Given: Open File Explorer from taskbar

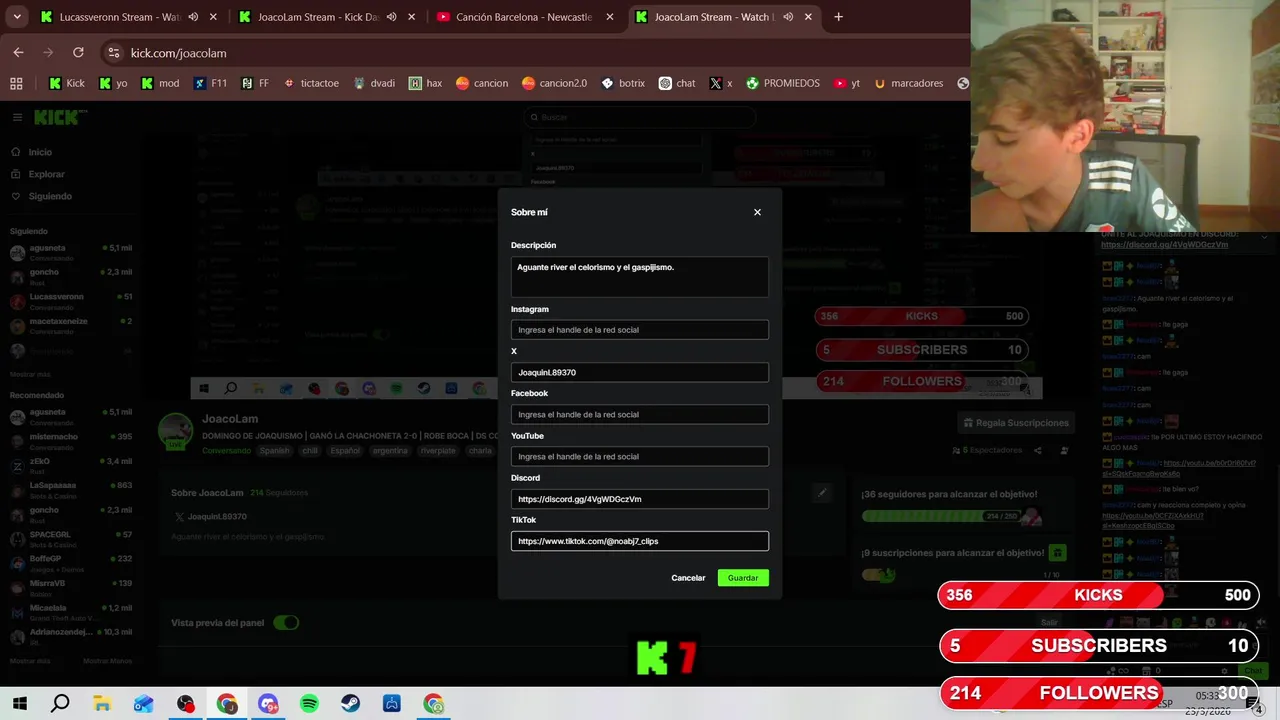Looking at the screenshot, I should coord(102,704).
